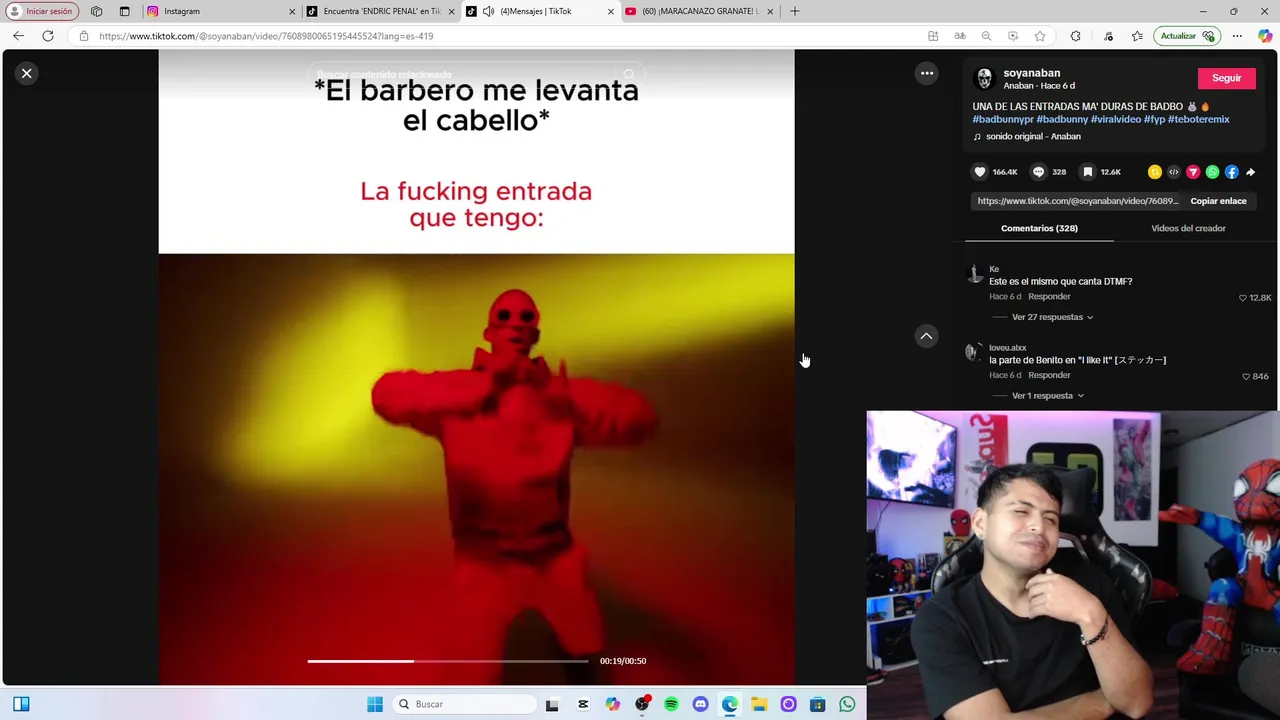The image size is (1280, 720).
Task: Send to friends with the red icon
Action: 1193,172
